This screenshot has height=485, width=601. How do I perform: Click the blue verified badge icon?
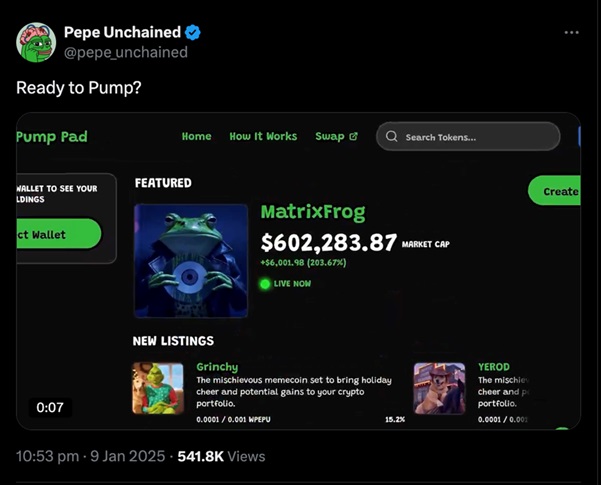click(193, 33)
